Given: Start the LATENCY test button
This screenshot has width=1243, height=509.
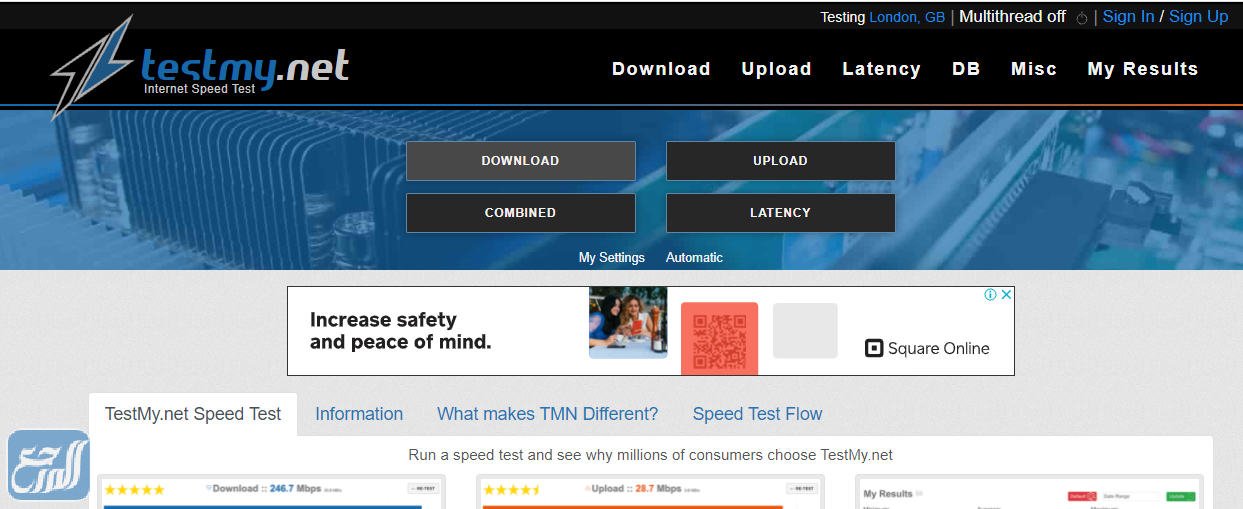Looking at the screenshot, I should (x=780, y=213).
